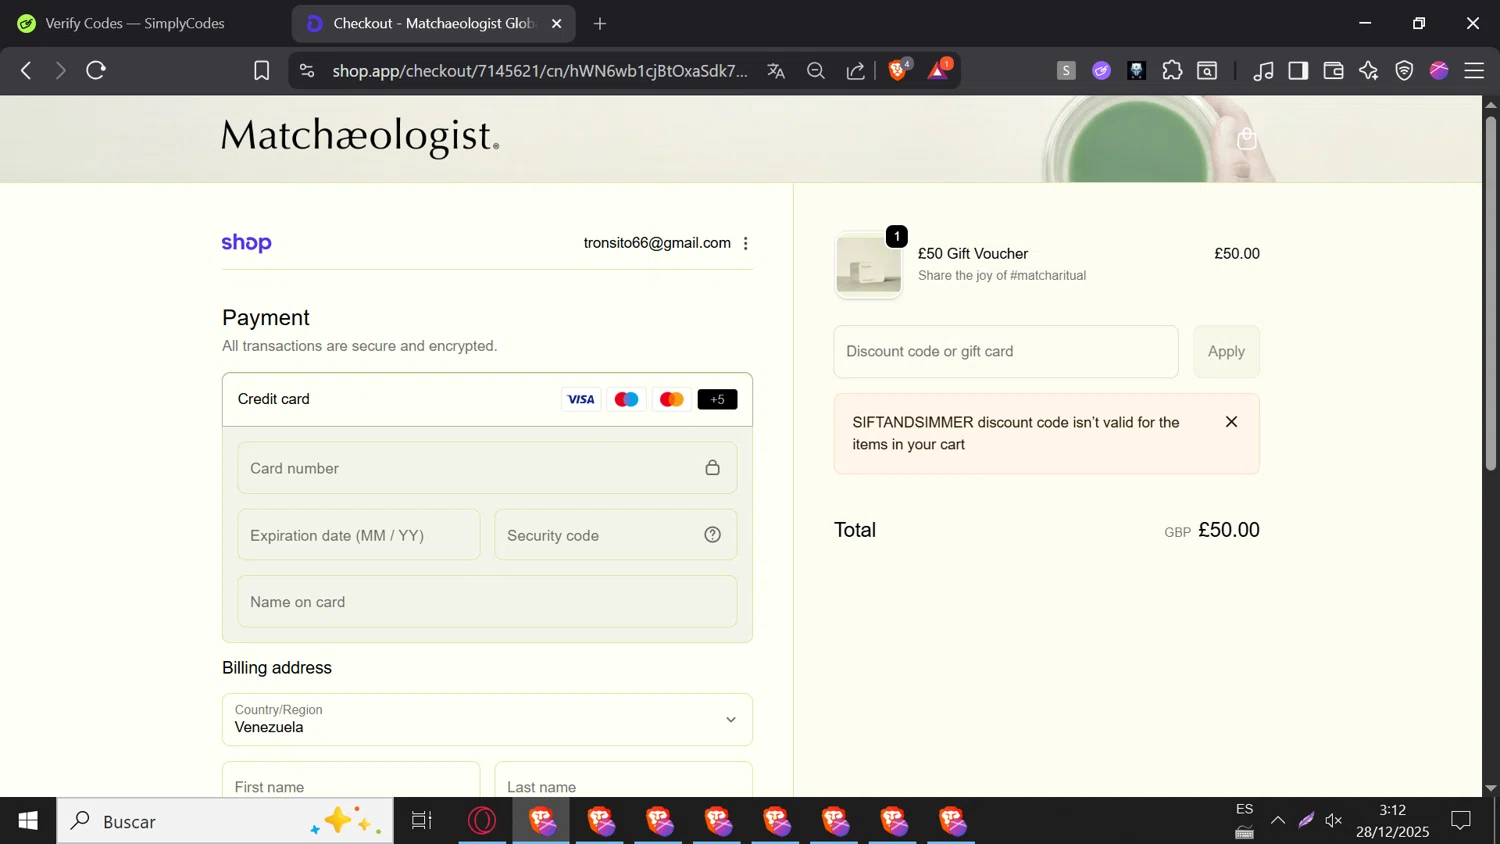Bookmark this page icon
This screenshot has width=1500, height=844.
[261, 71]
